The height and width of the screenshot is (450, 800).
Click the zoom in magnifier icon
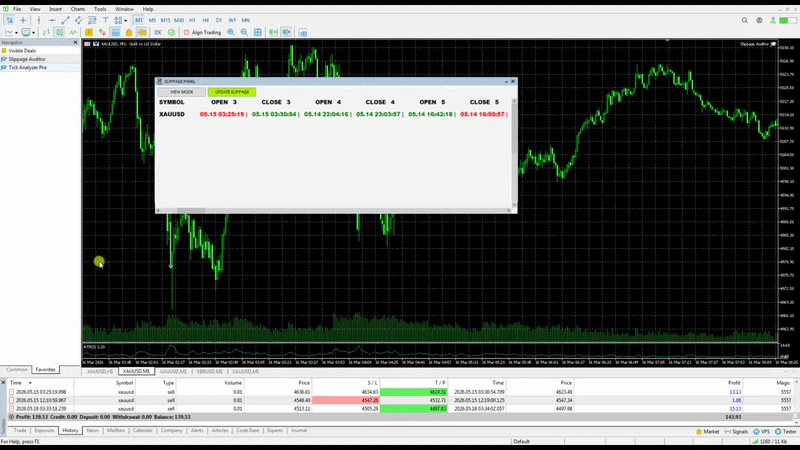(x=231, y=33)
